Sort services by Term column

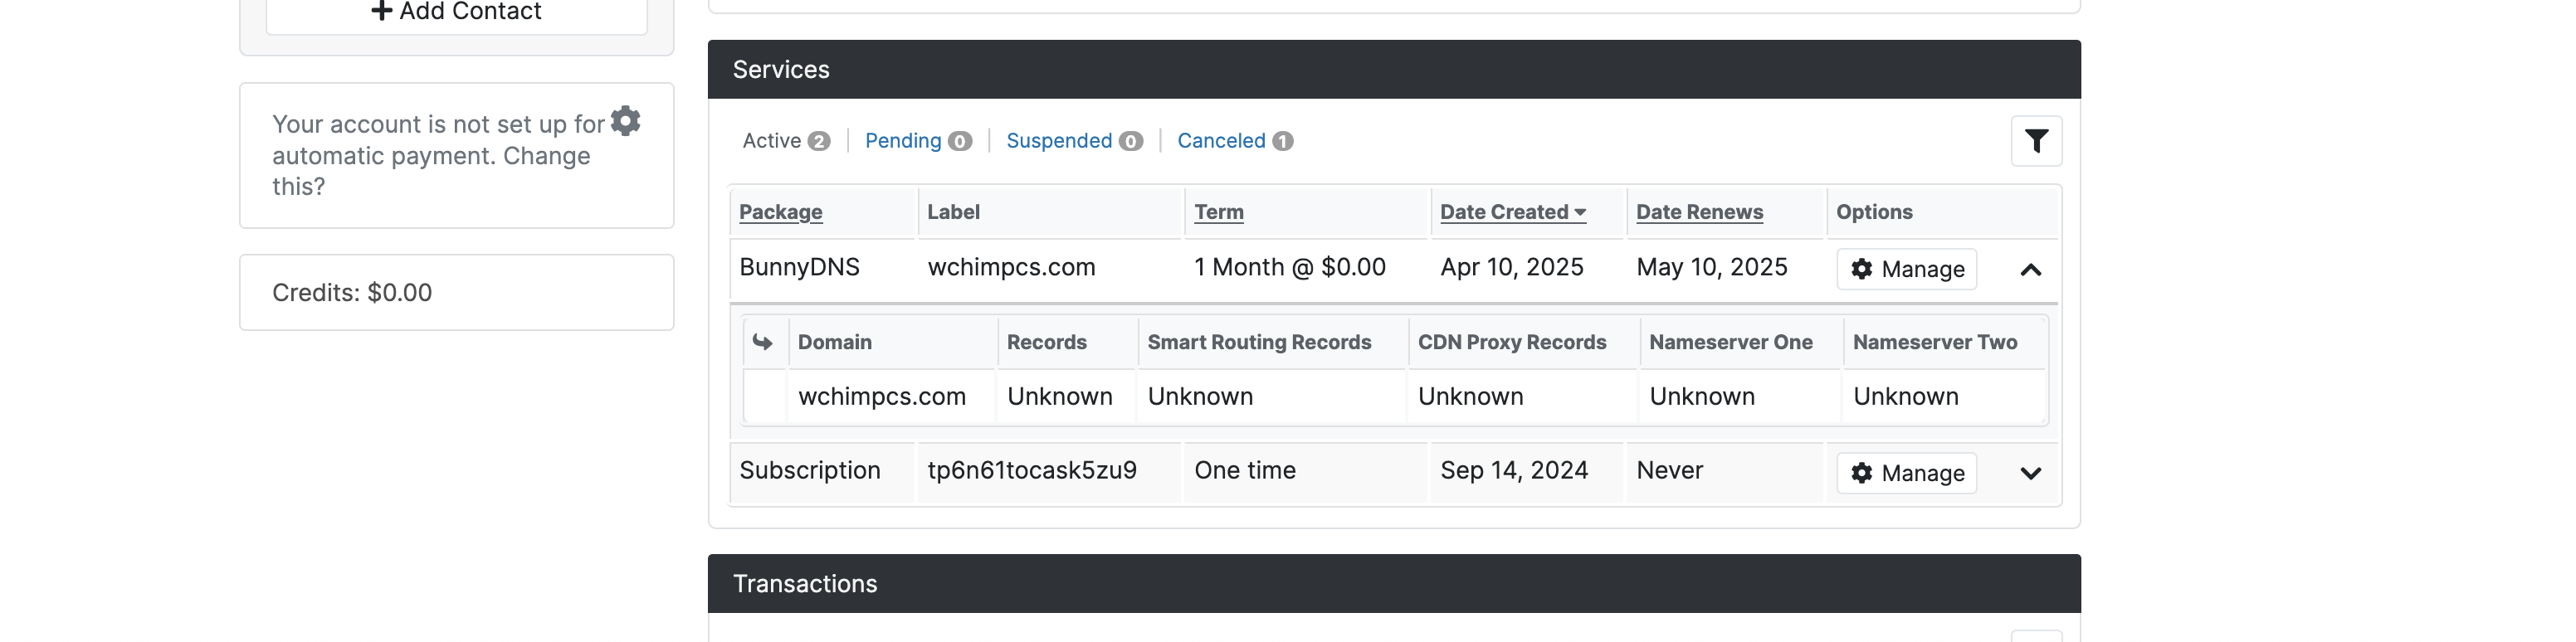[1219, 212]
